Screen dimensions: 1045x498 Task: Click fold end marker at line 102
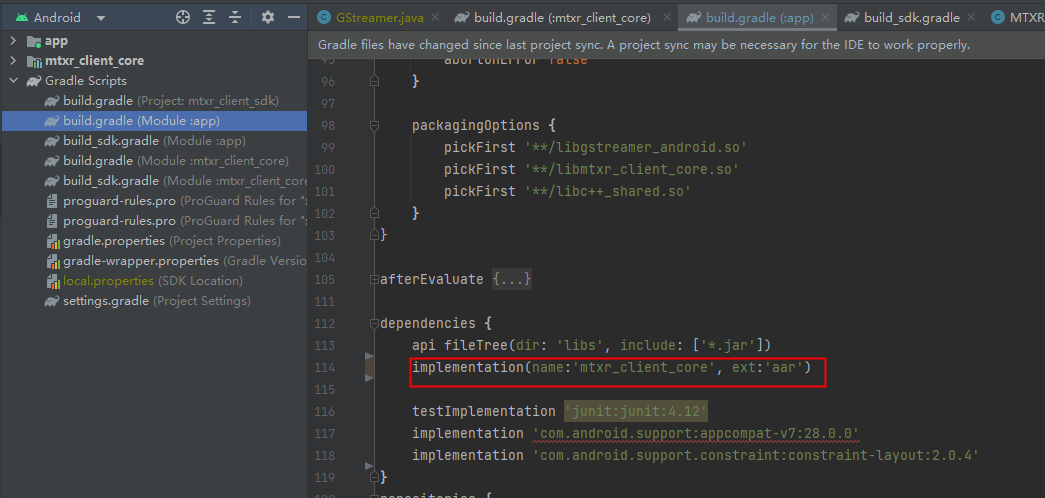[374, 213]
